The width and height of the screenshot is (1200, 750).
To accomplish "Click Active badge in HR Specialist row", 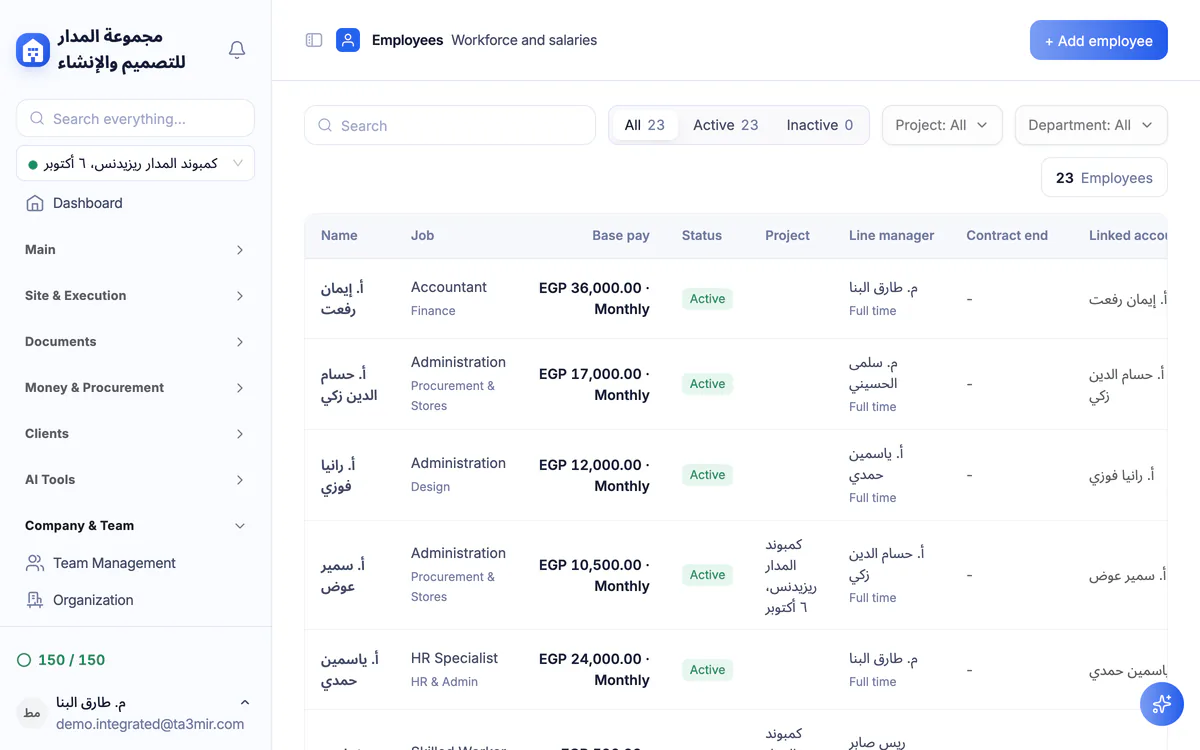I will point(707,670).
